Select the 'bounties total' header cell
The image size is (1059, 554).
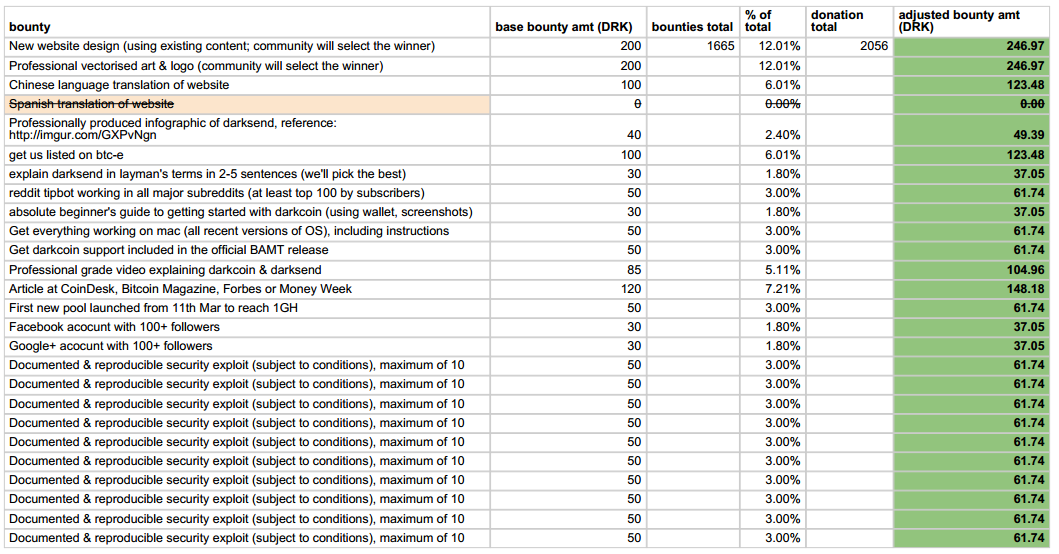click(693, 22)
